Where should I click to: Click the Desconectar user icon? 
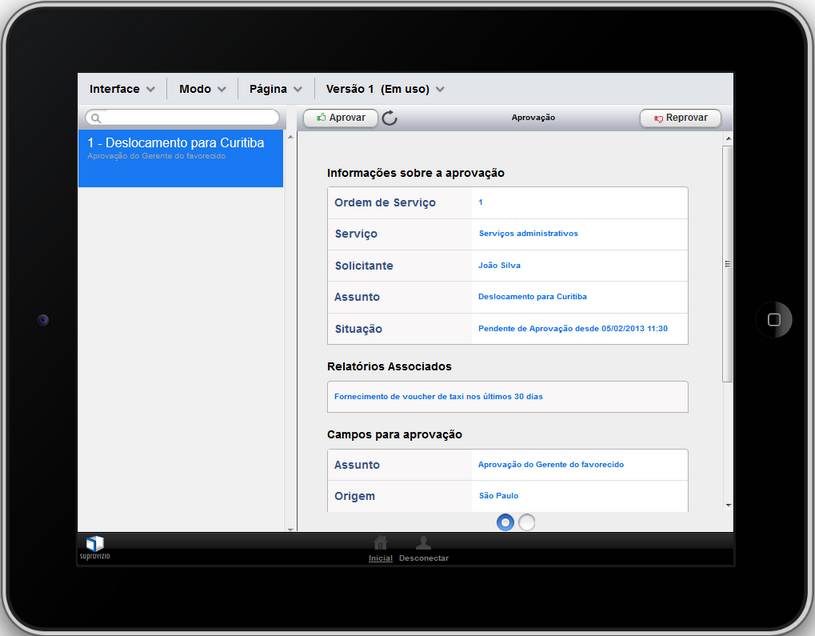(x=424, y=543)
